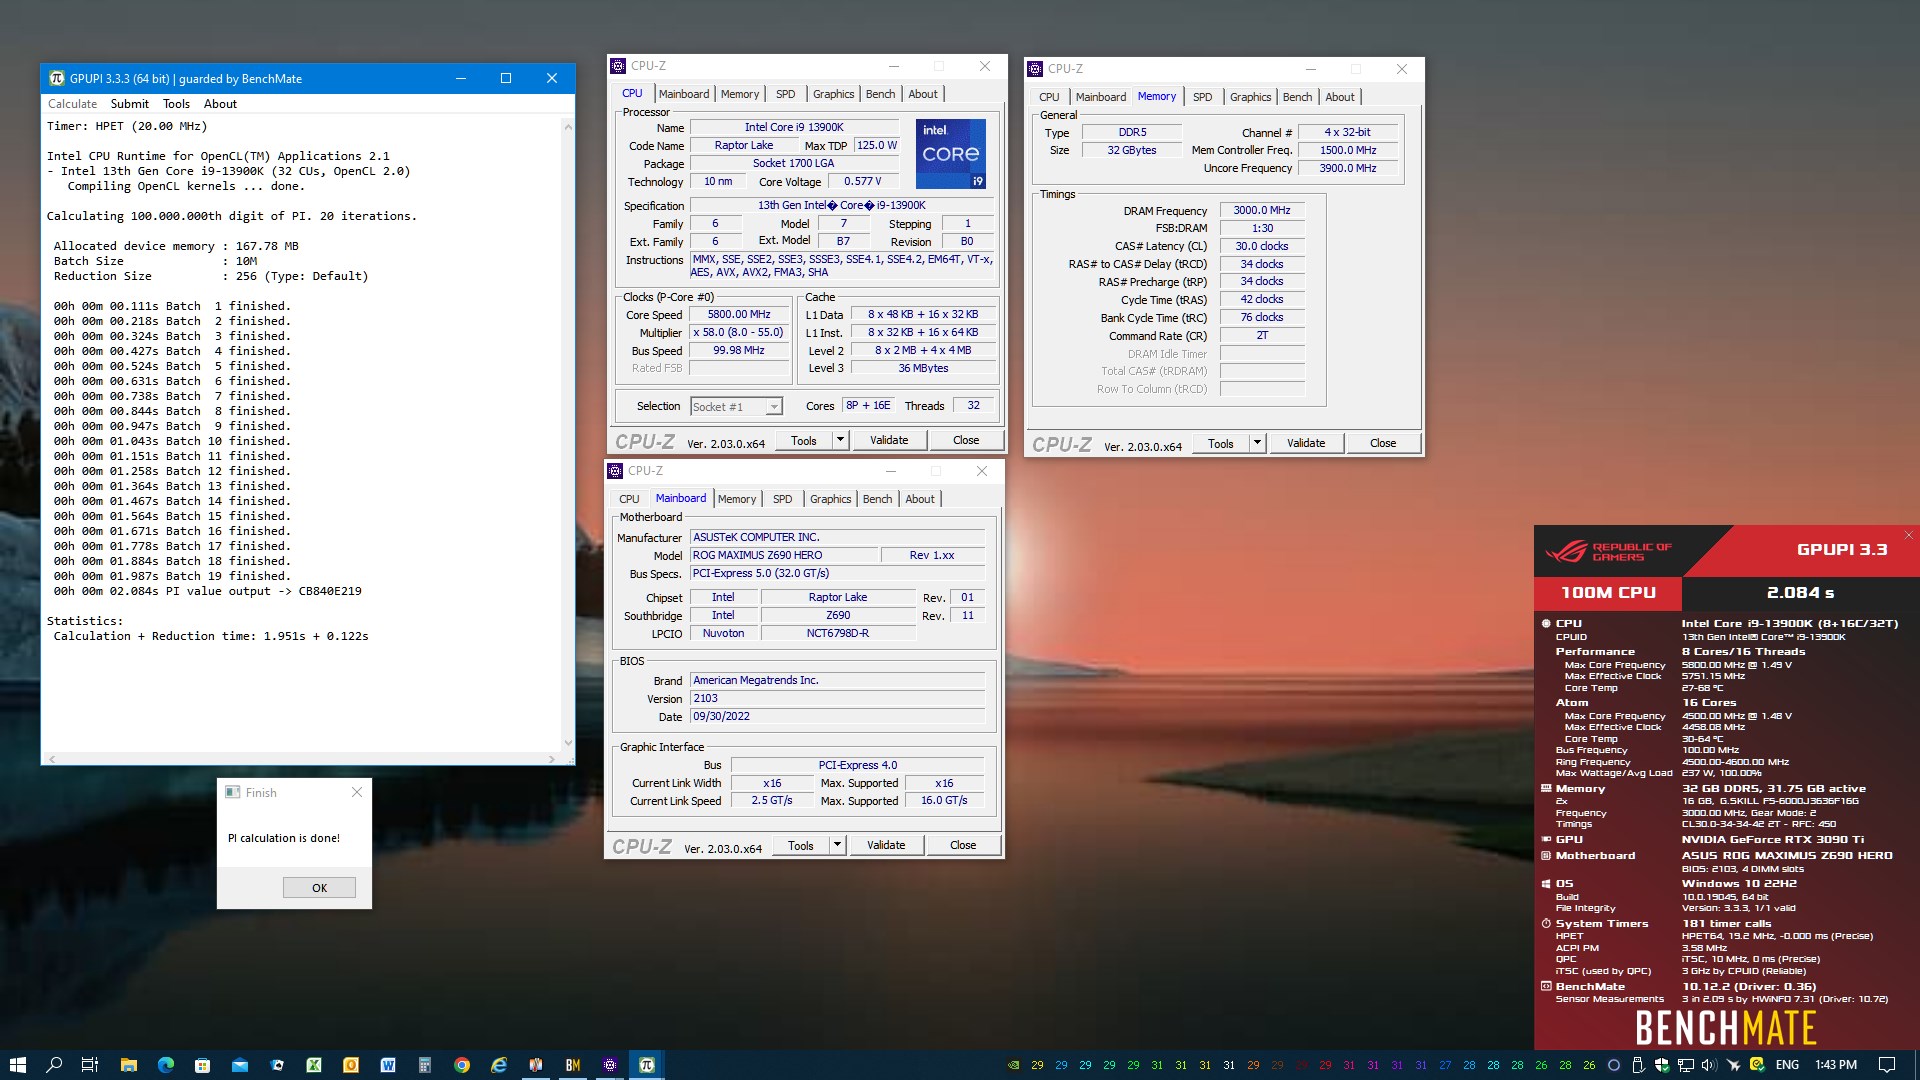
Task: Open Microsoft Store from taskbar
Action: pos(202,1065)
